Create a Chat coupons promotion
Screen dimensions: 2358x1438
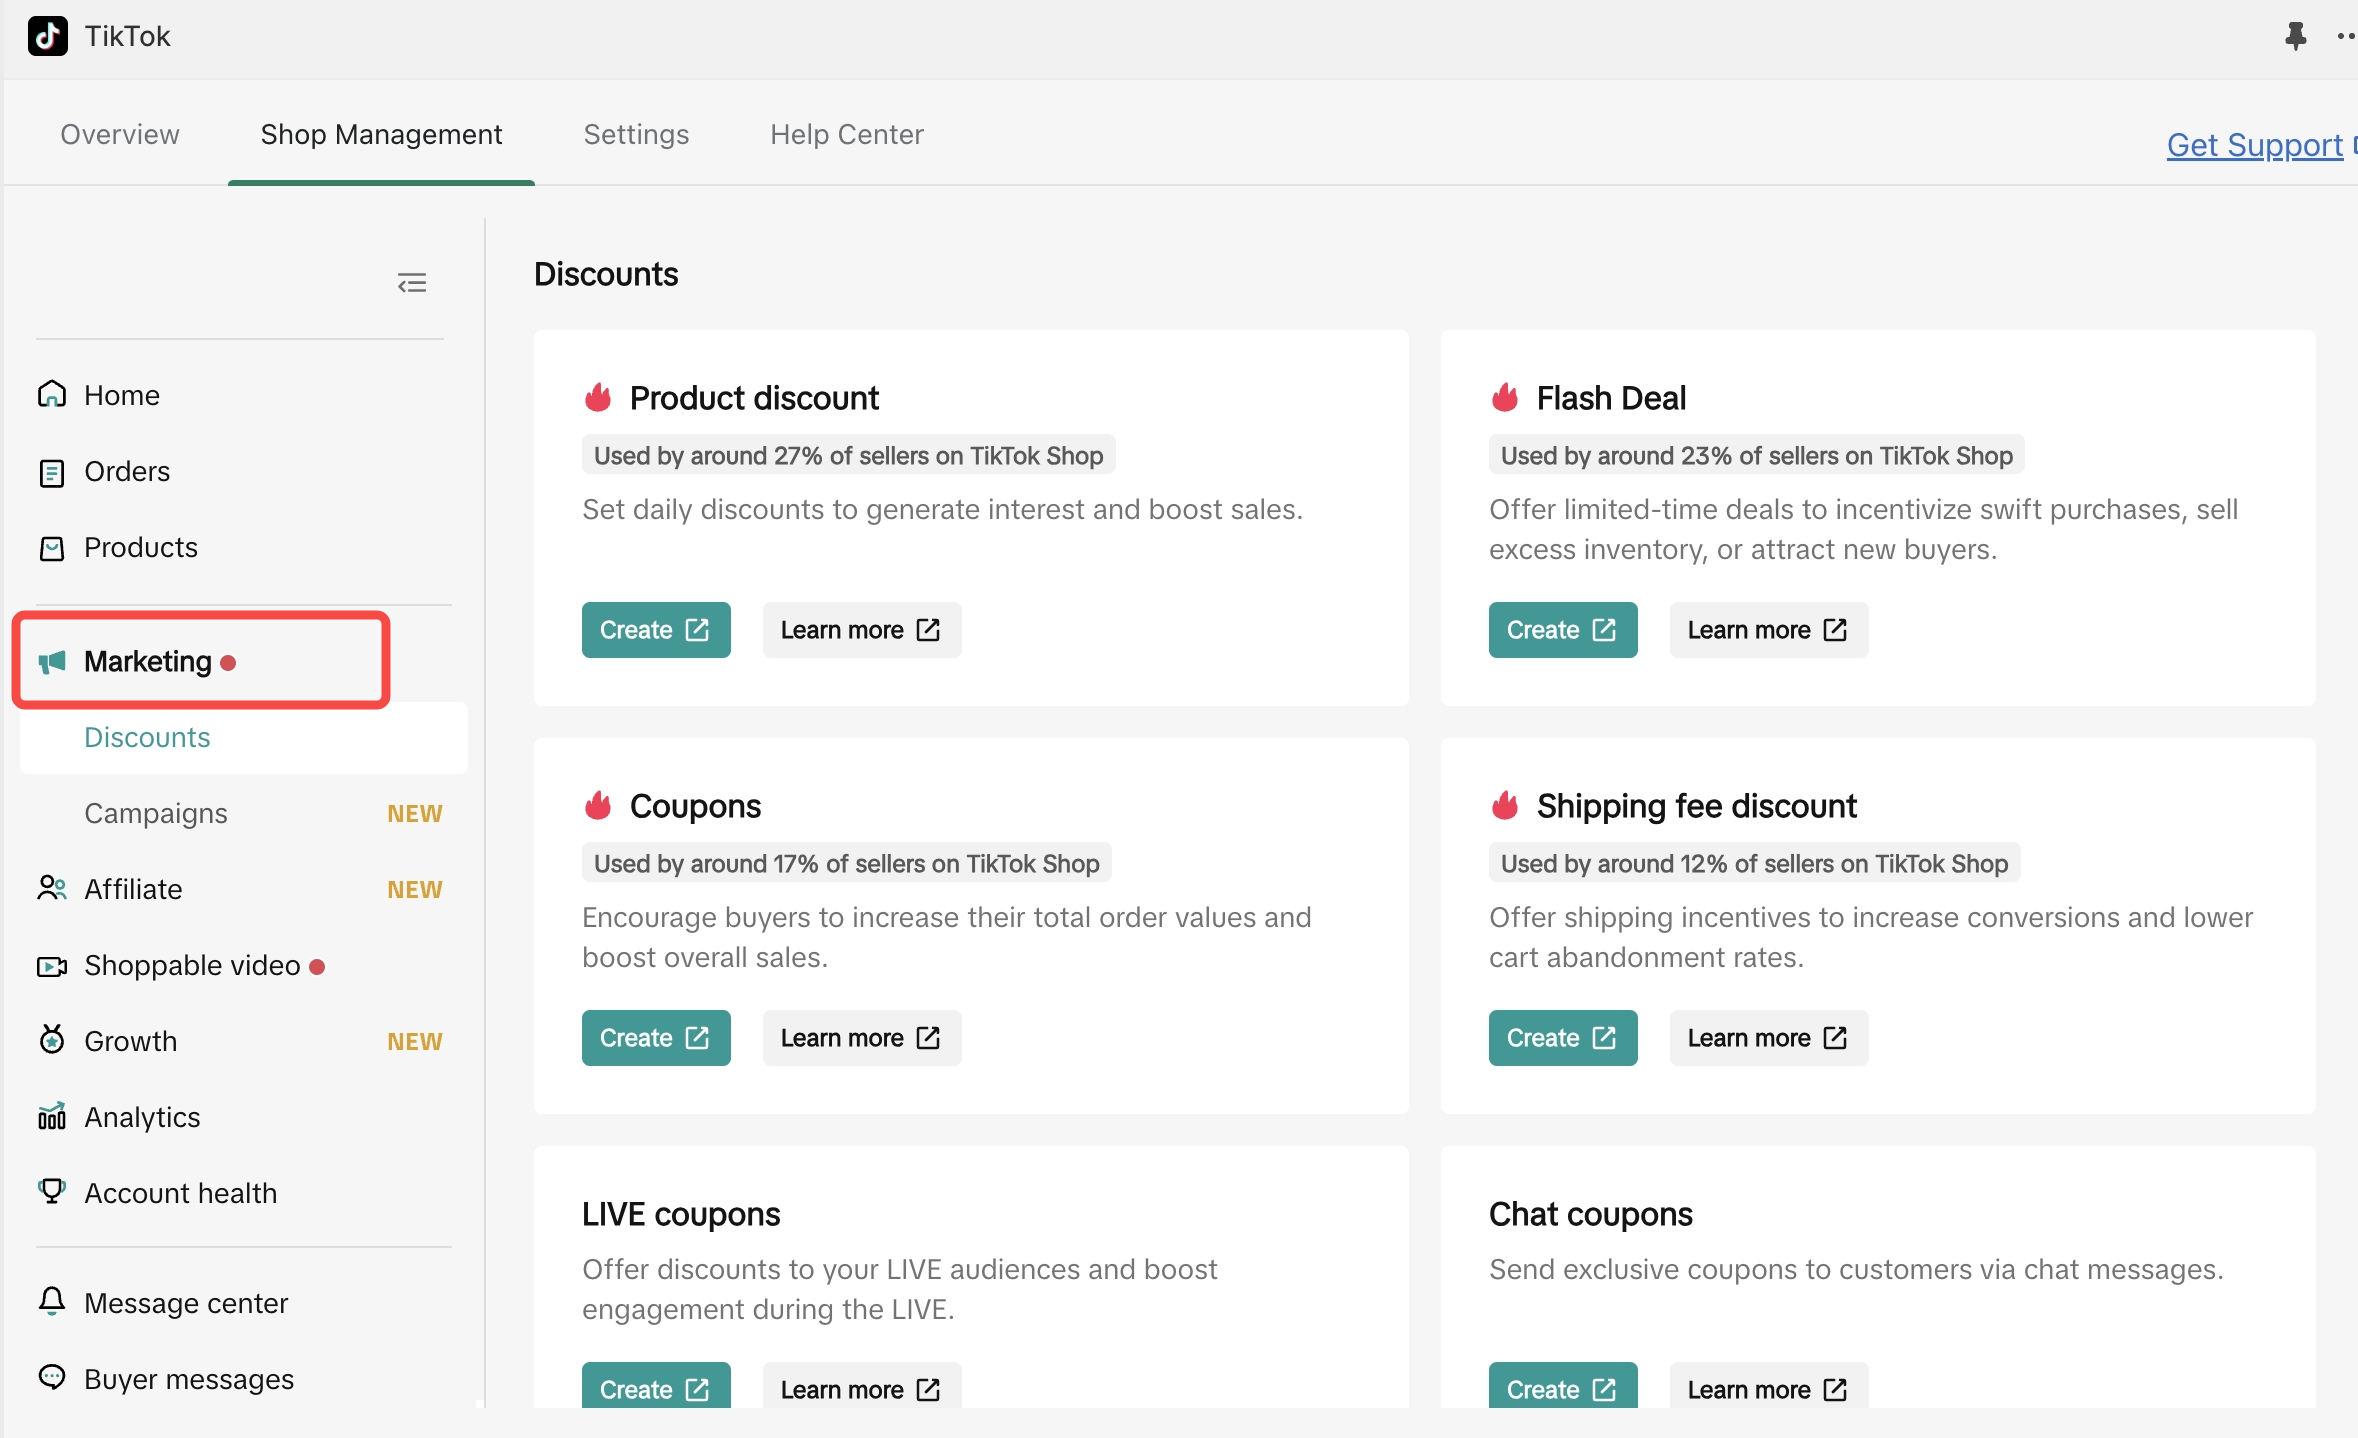[1563, 1386]
